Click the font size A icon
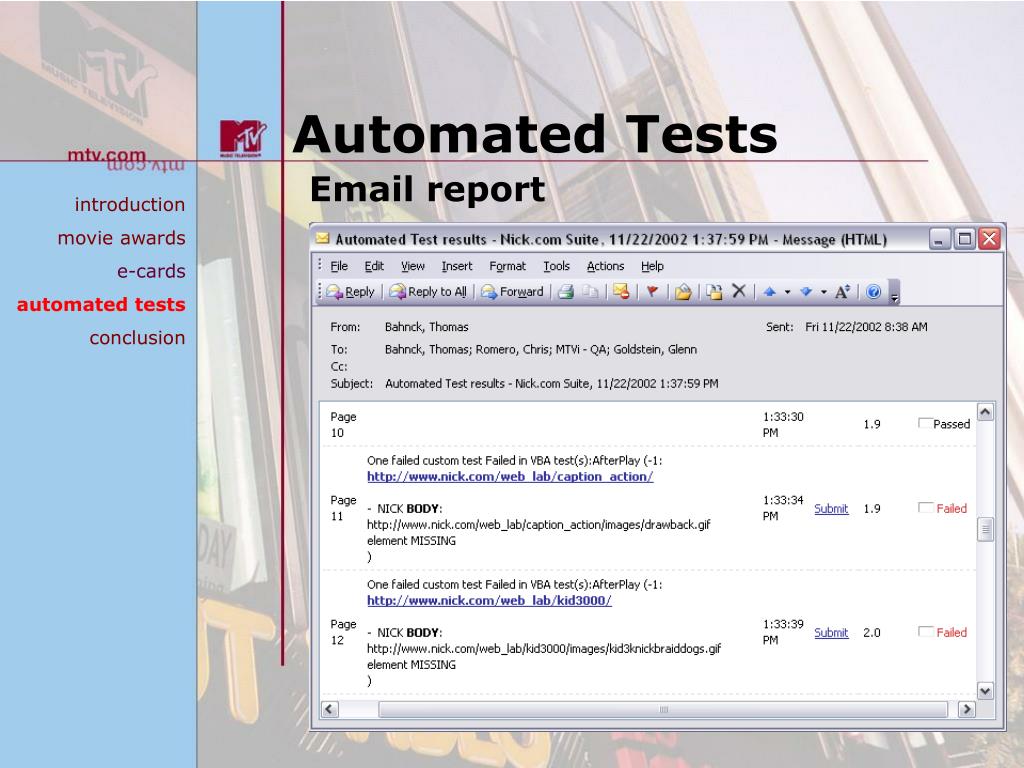1024x768 pixels. 842,291
